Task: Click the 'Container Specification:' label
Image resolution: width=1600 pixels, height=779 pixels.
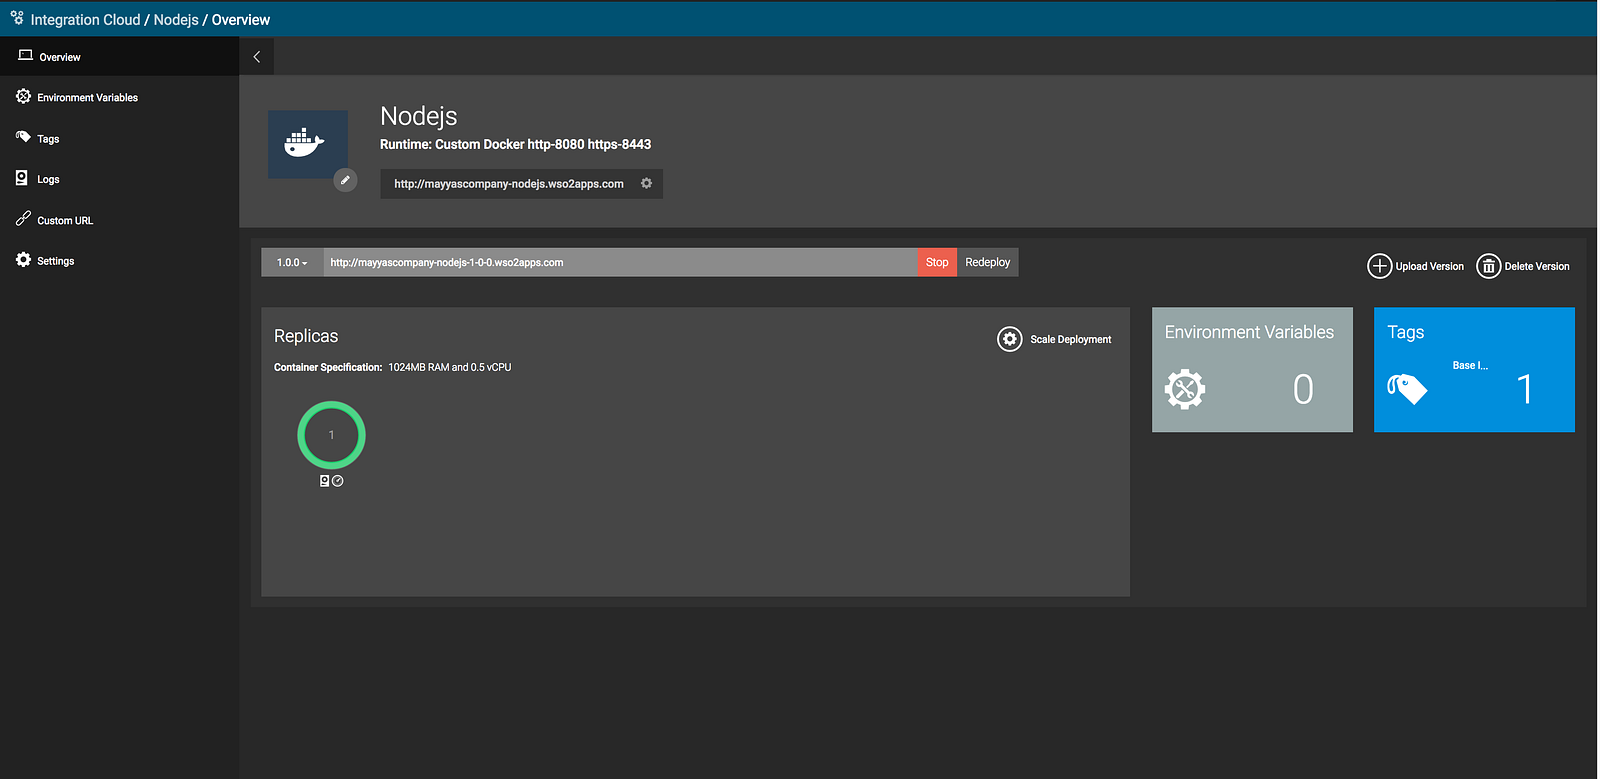Action: [328, 368]
